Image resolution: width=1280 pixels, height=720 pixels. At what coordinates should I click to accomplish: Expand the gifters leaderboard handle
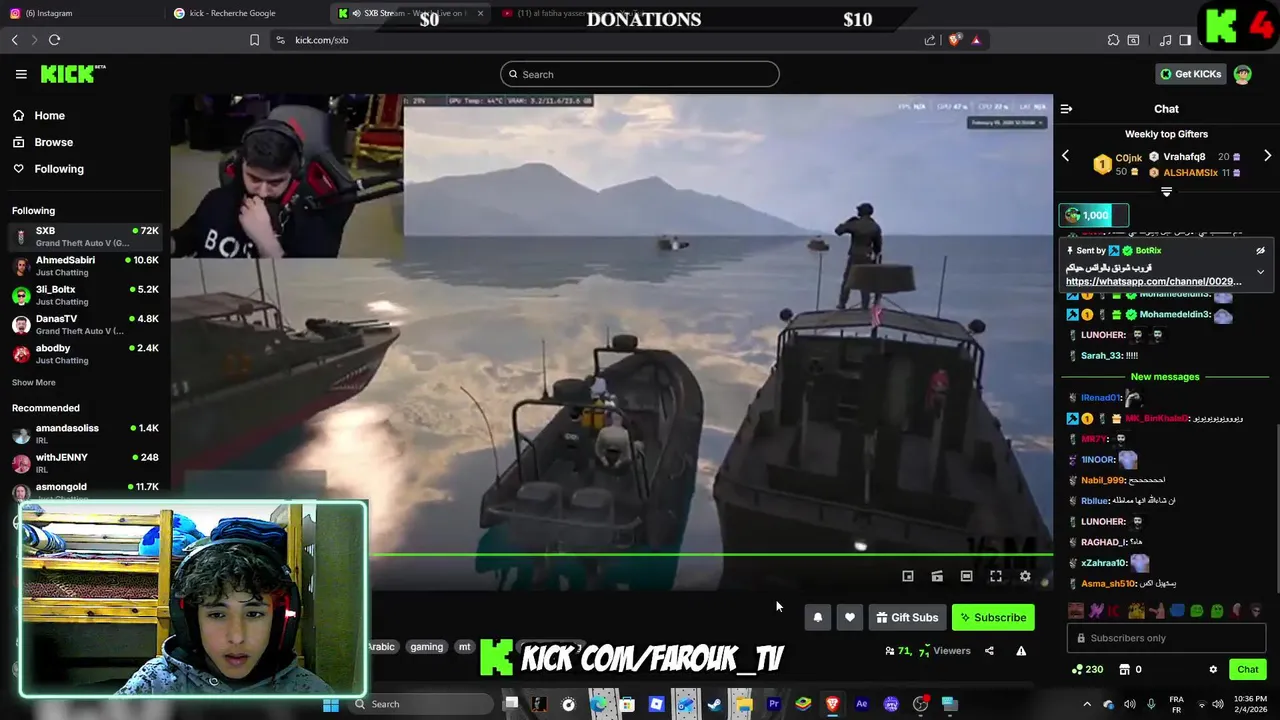pos(1166,191)
